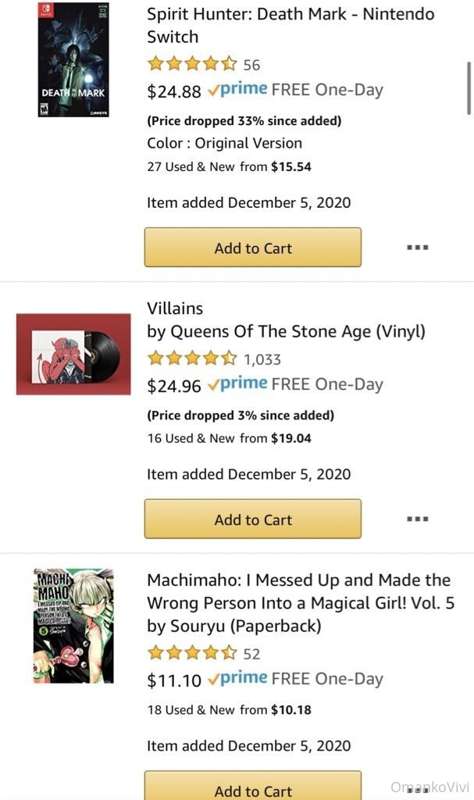View 27 Used & New offers from $15.54
This screenshot has width=474, height=800.
click(229, 166)
